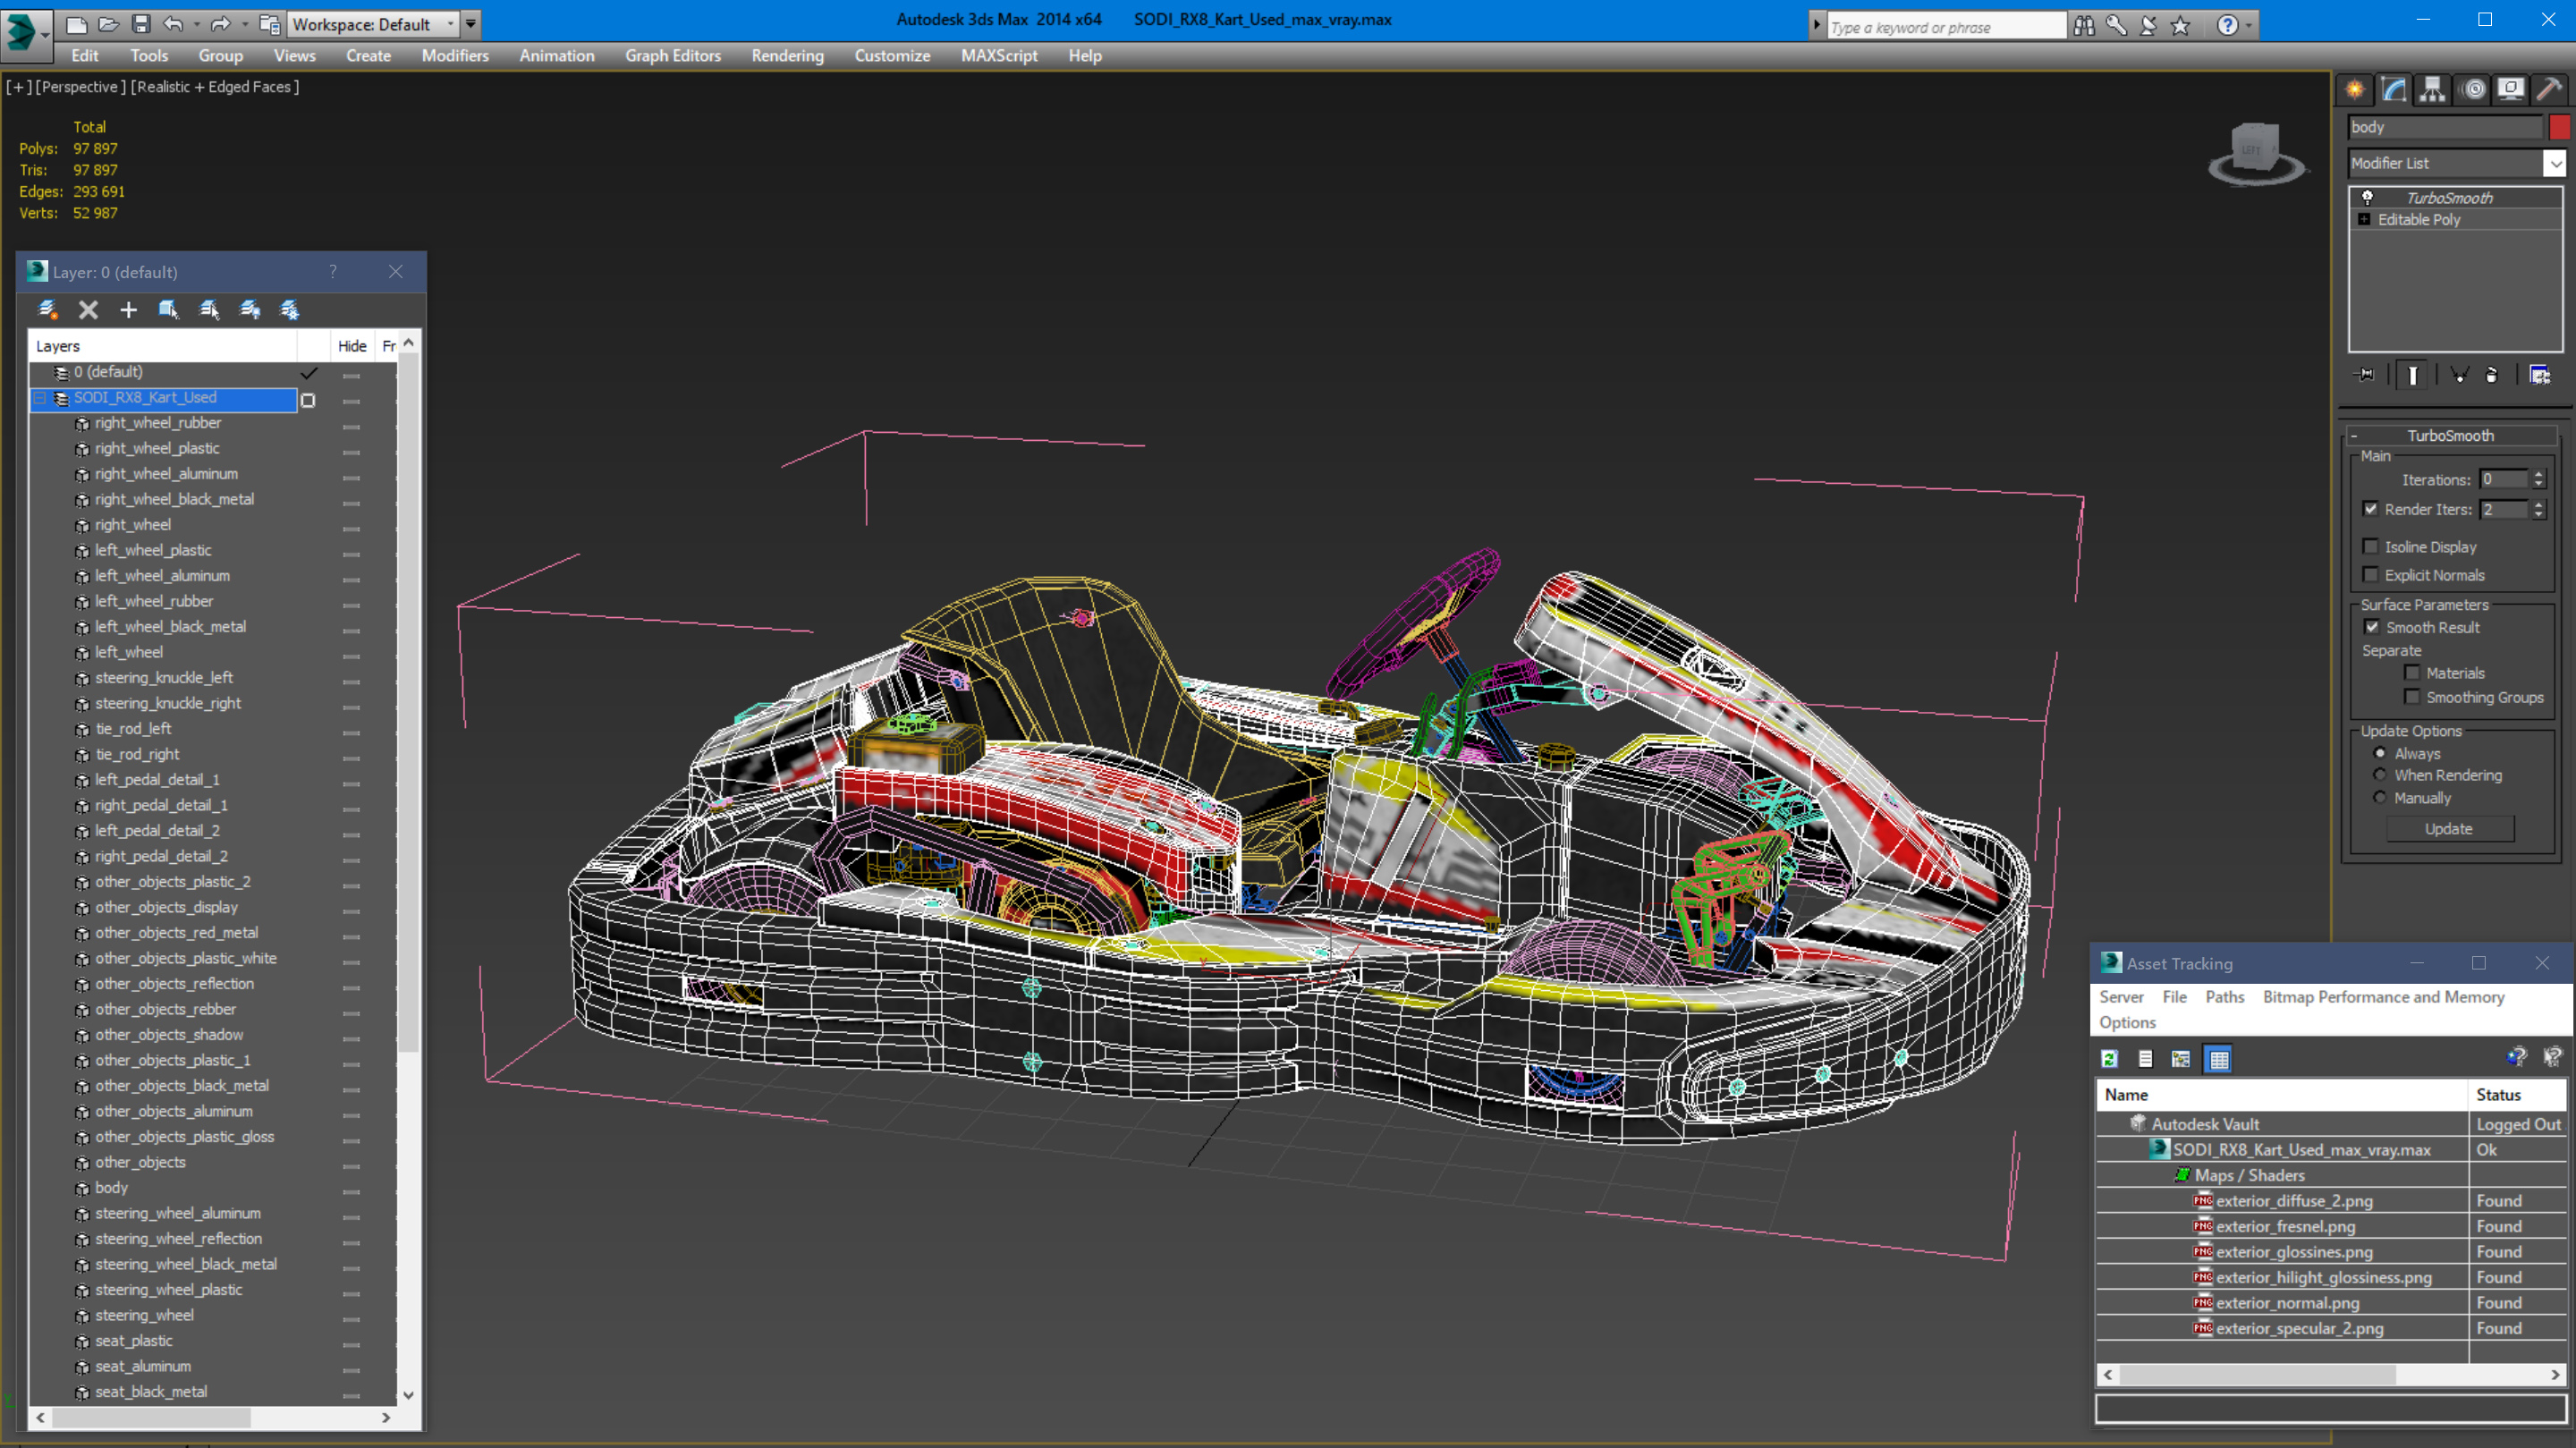2576x1448 pixels.
Task: Click Delete layer X icon in Layer dialog
Action: click(88, 310)
